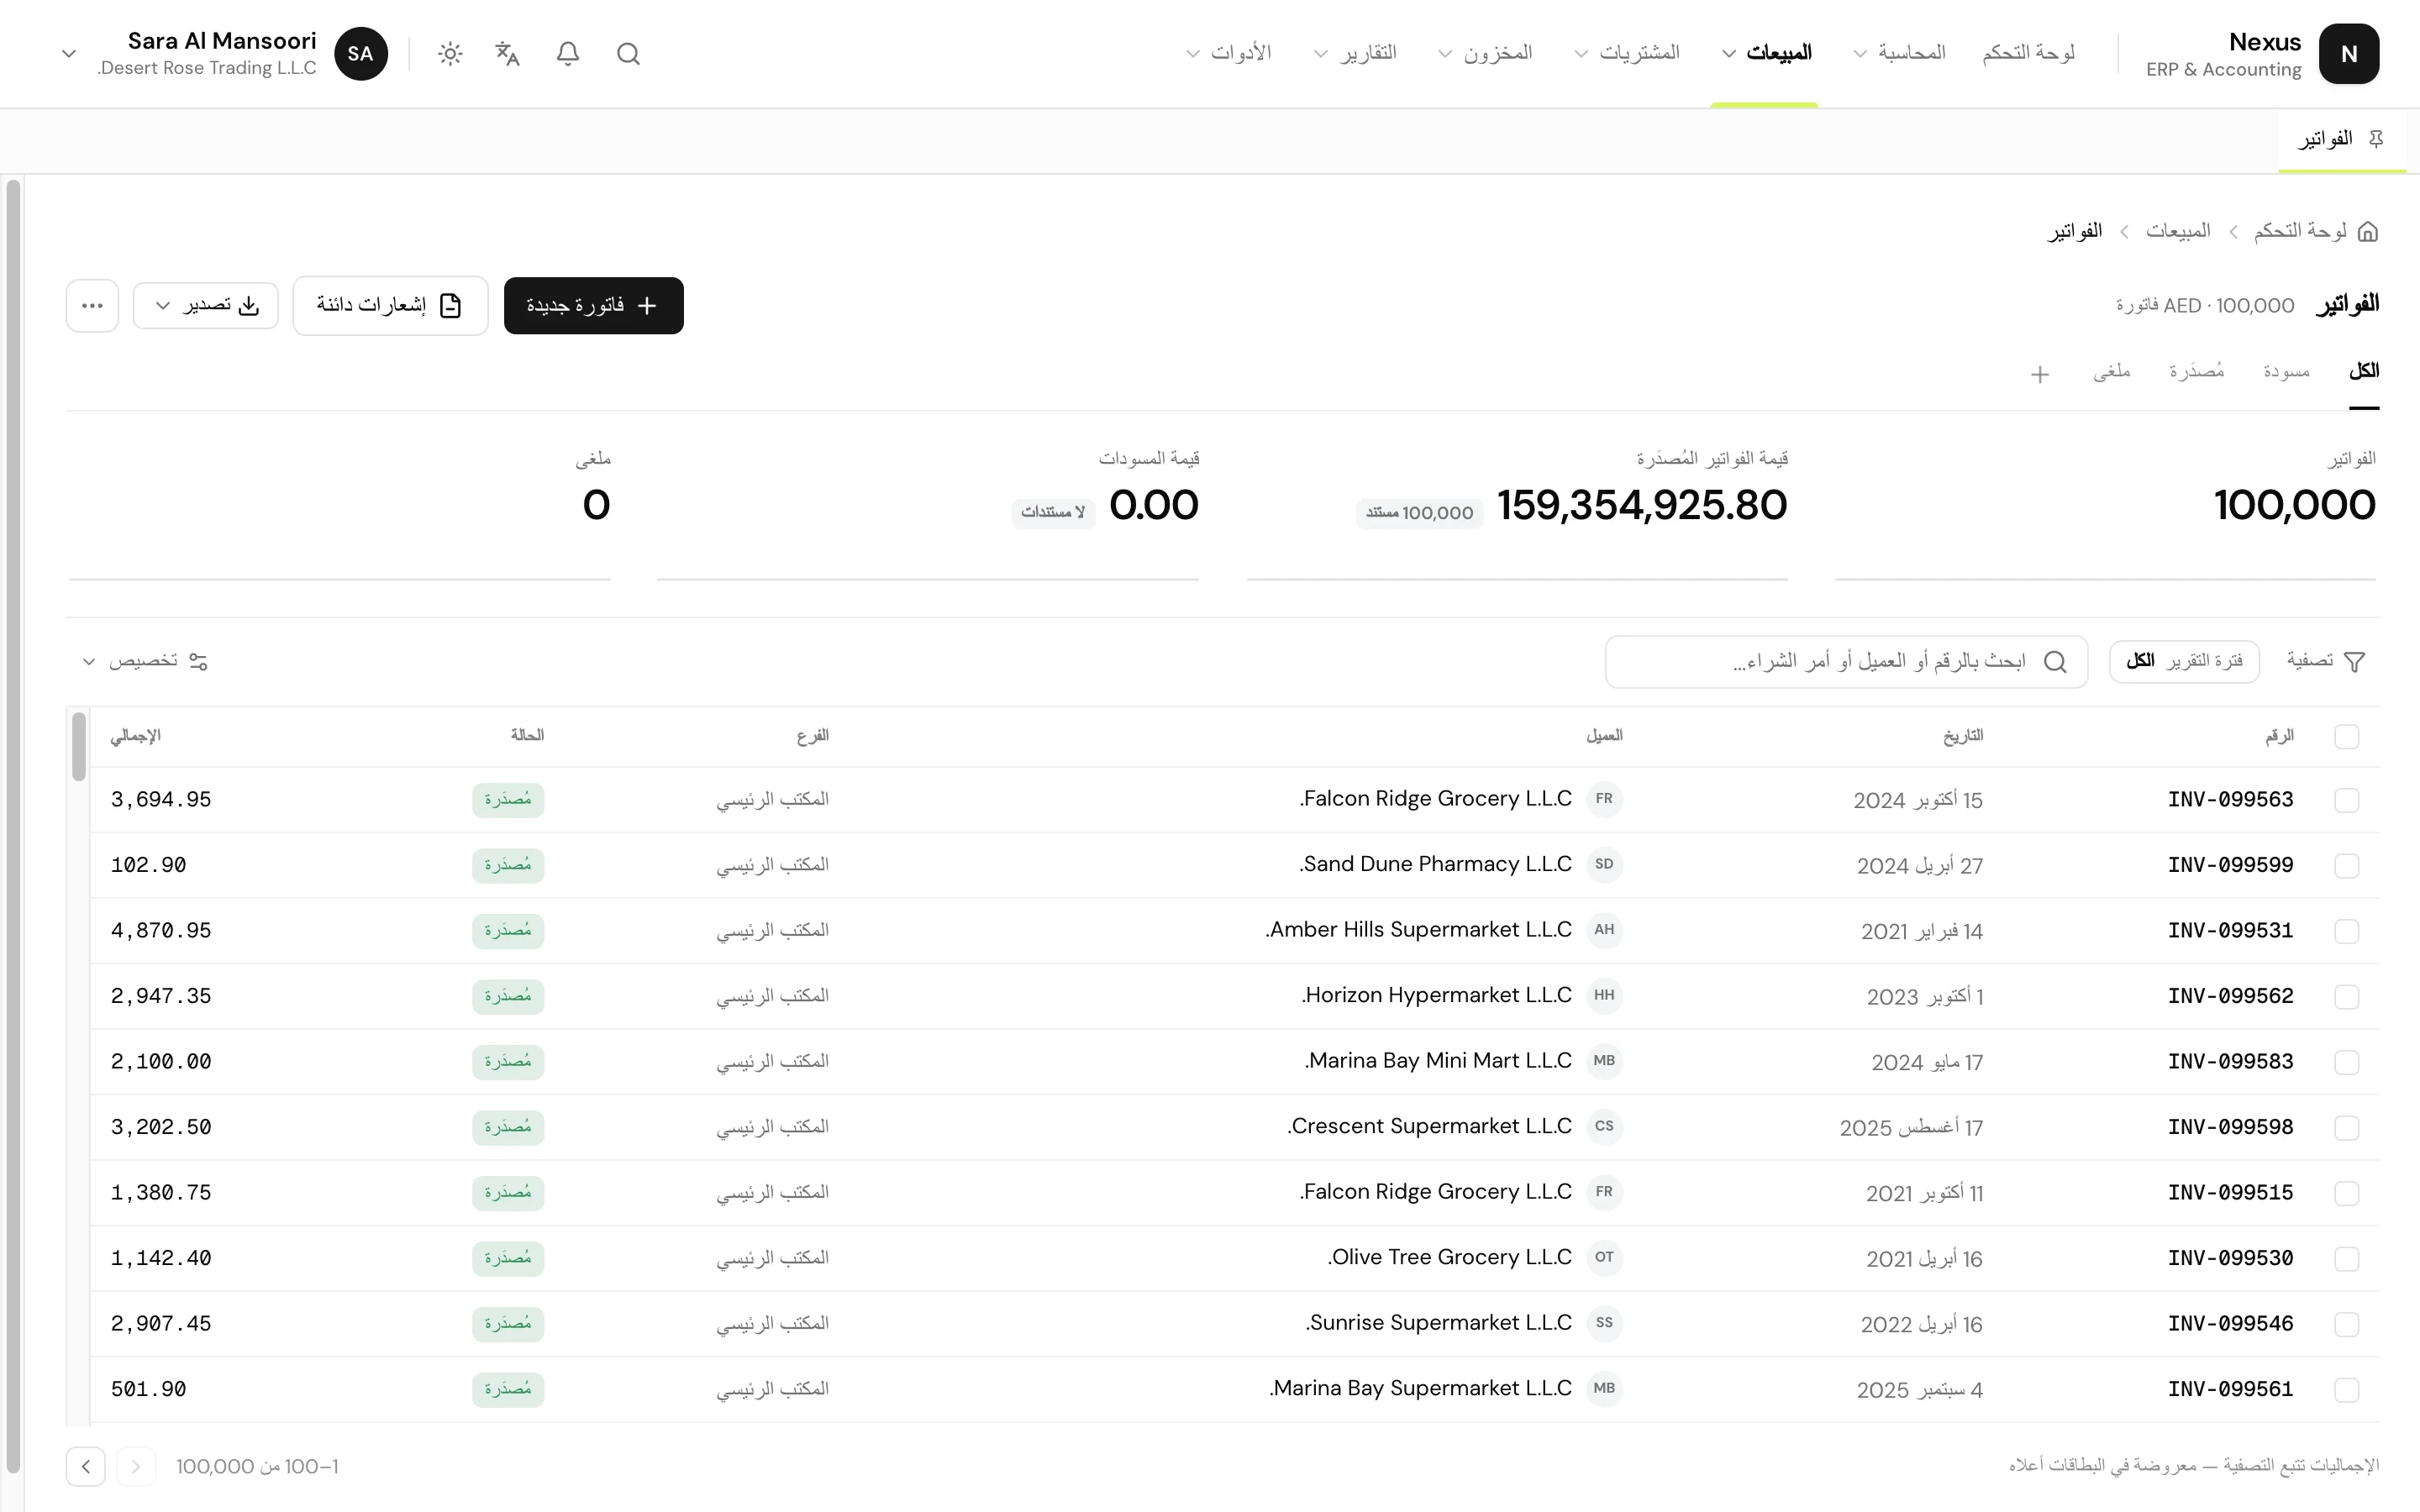Click the OT avatar of Olive Tree Grocery
Screen dimensions: 2420x1512
[1604, 1257]
